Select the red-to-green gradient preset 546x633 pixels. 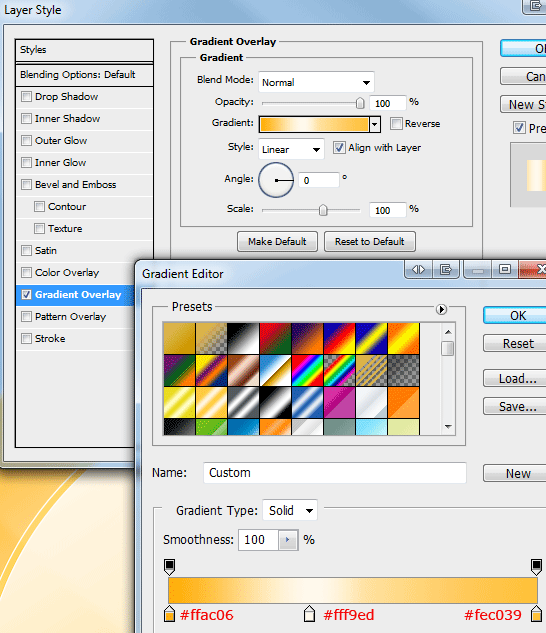(x=275, y=338)
